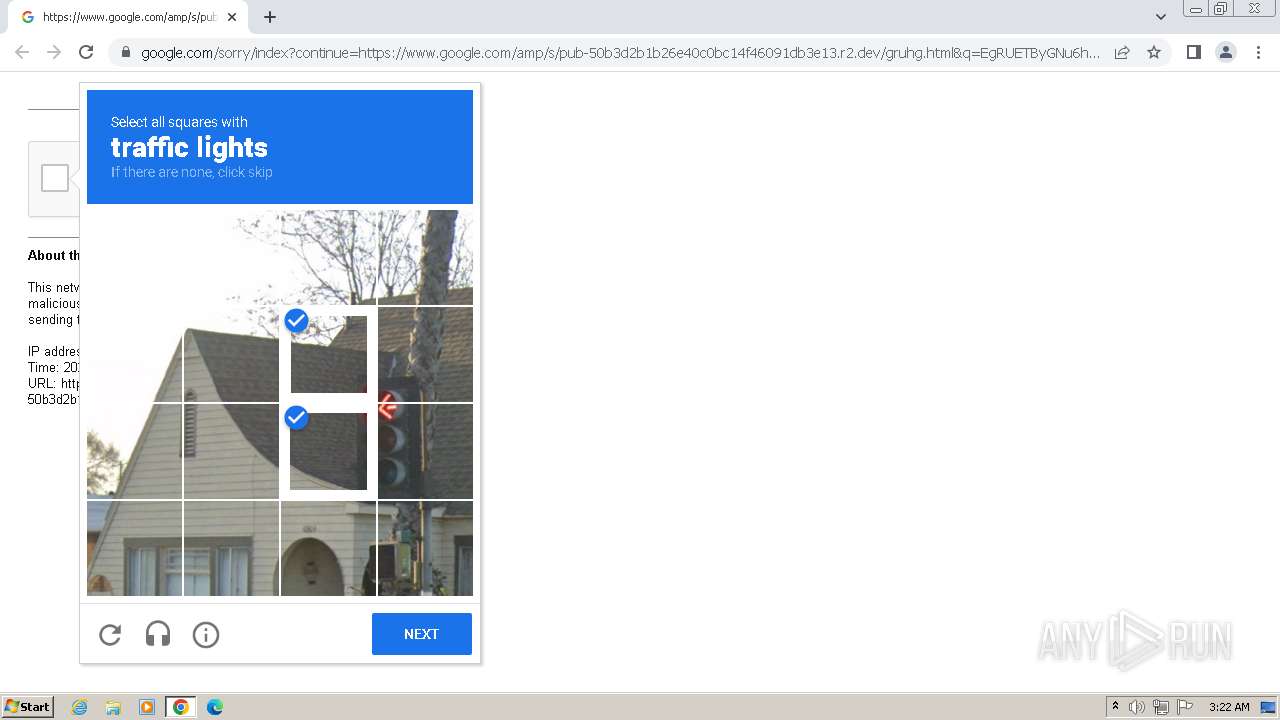Bookmark this page with the star icon
The width and height of the screenshot is (1280, 720).
pyautogui.click(x=1154, y=52)
